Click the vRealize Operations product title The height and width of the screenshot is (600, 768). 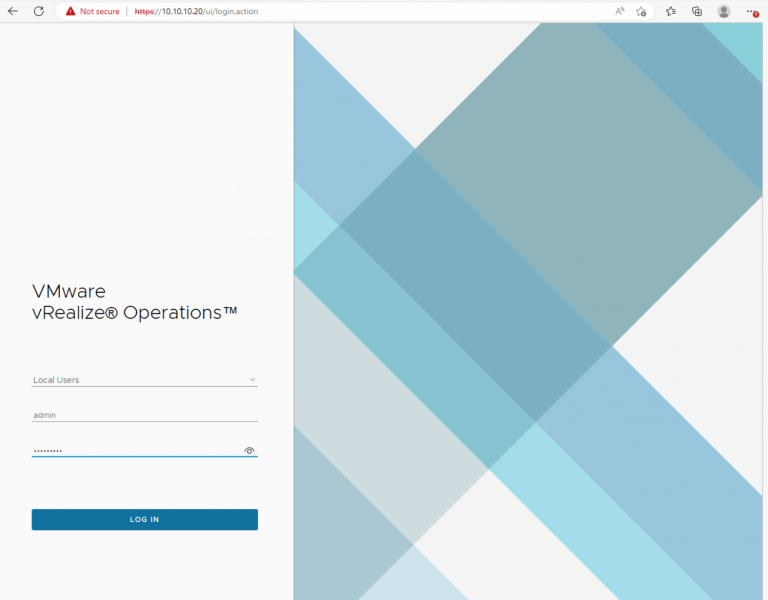[x=134, y=313]
